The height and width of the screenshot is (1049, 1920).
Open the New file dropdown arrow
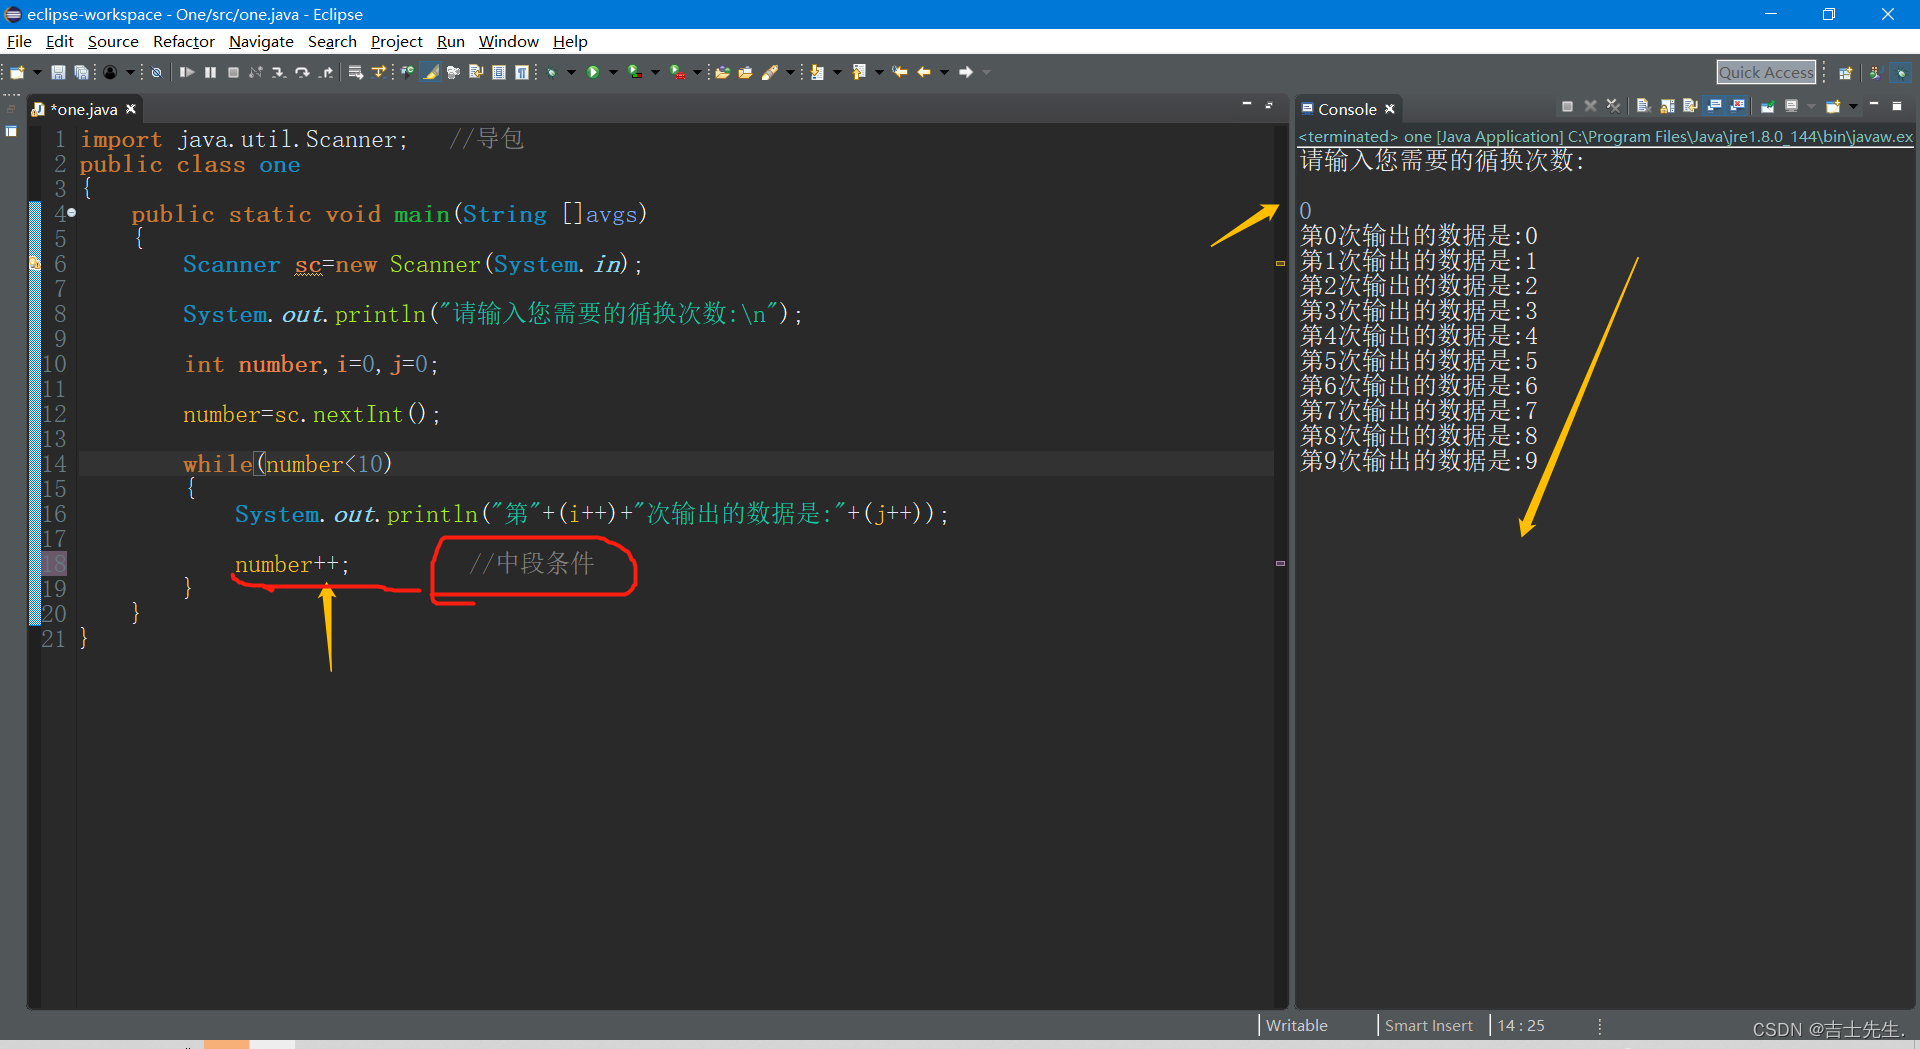37,72
